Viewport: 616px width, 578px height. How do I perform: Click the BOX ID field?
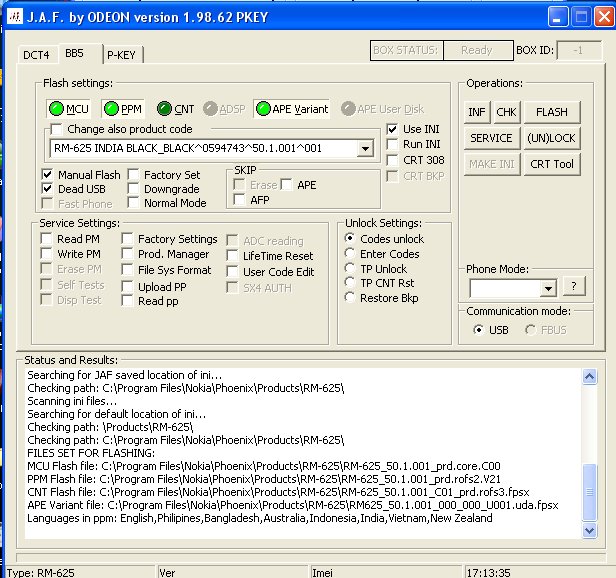point(579,50)
